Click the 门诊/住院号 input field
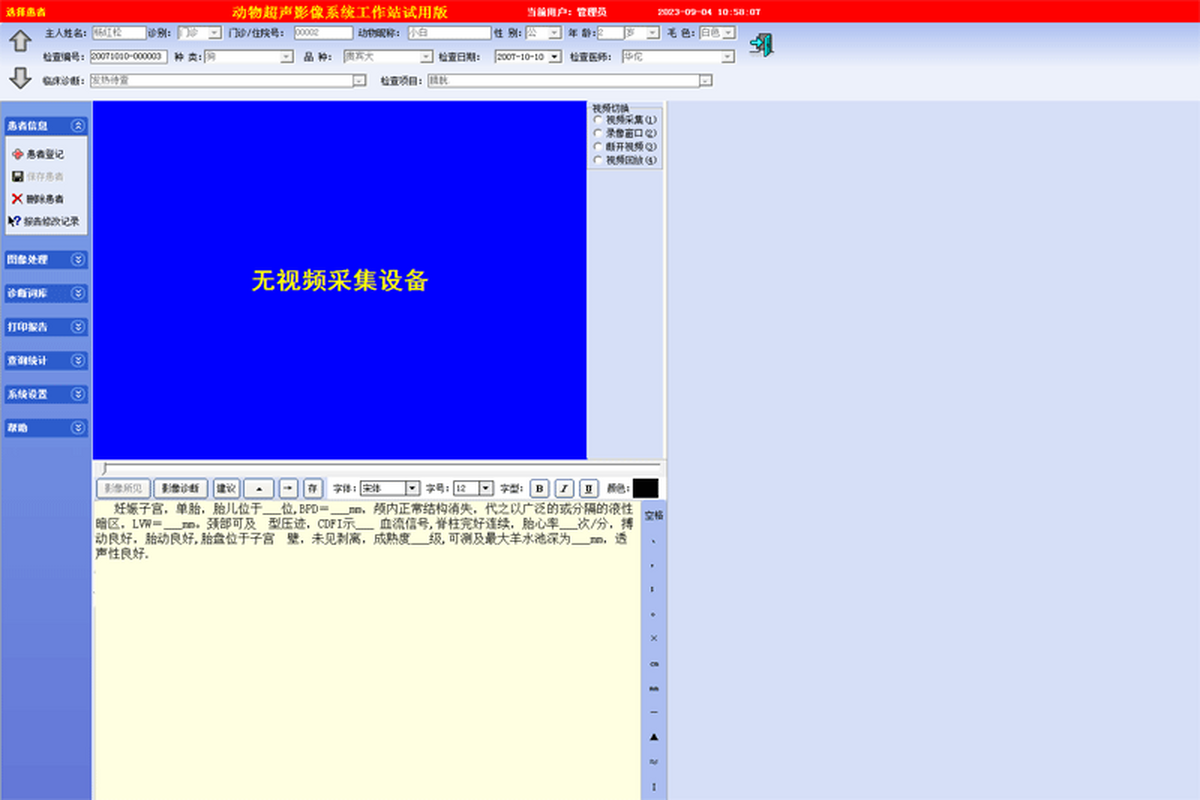 (322, 33)
